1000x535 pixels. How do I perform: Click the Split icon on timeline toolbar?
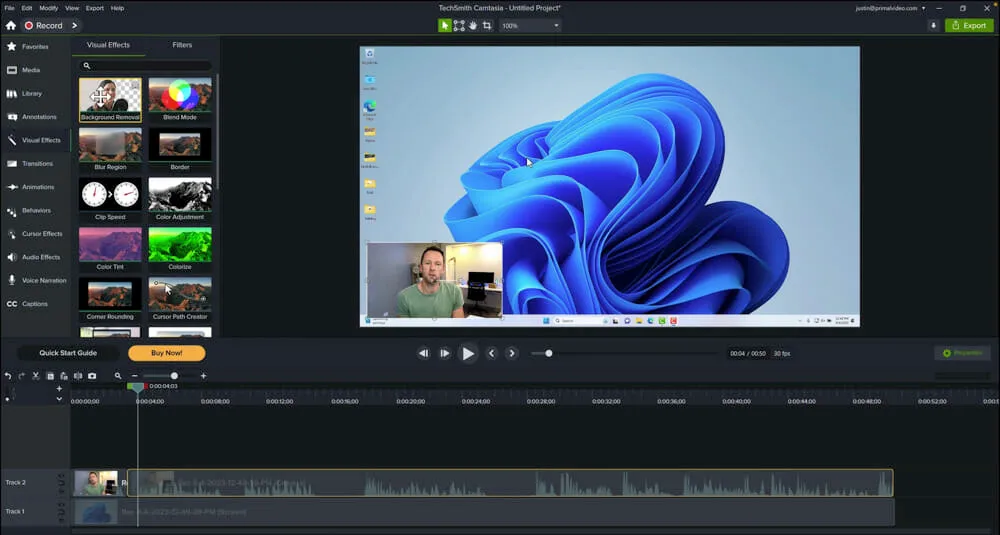(78, 376)
